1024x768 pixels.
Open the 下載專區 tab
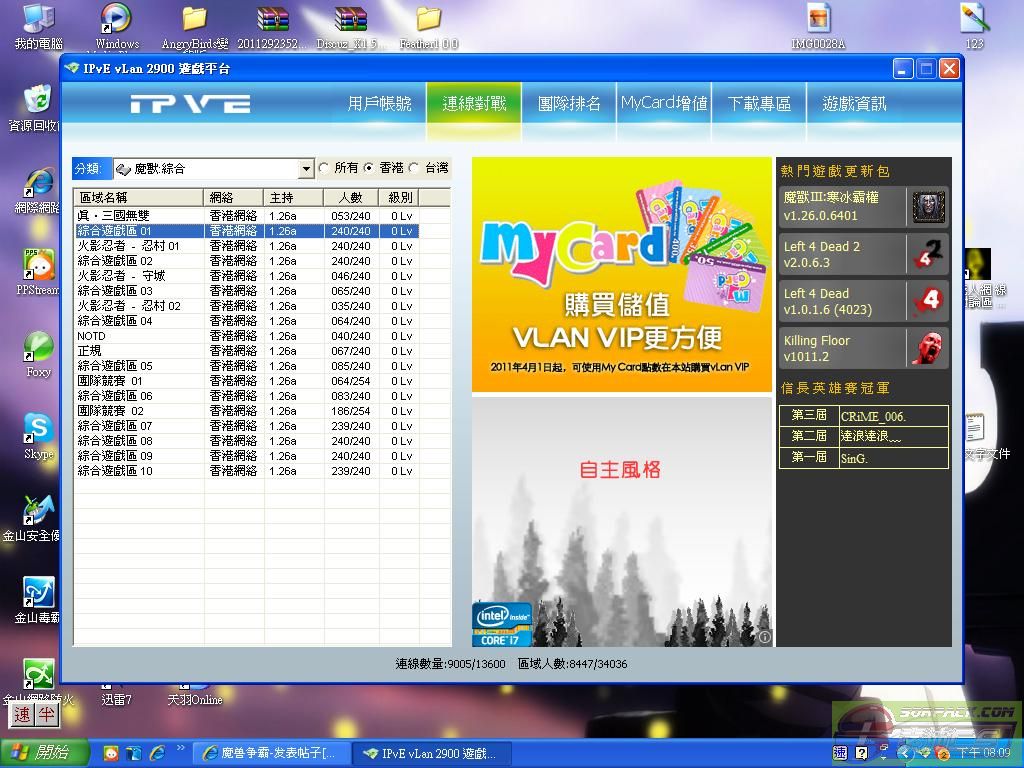coord(759,104)
